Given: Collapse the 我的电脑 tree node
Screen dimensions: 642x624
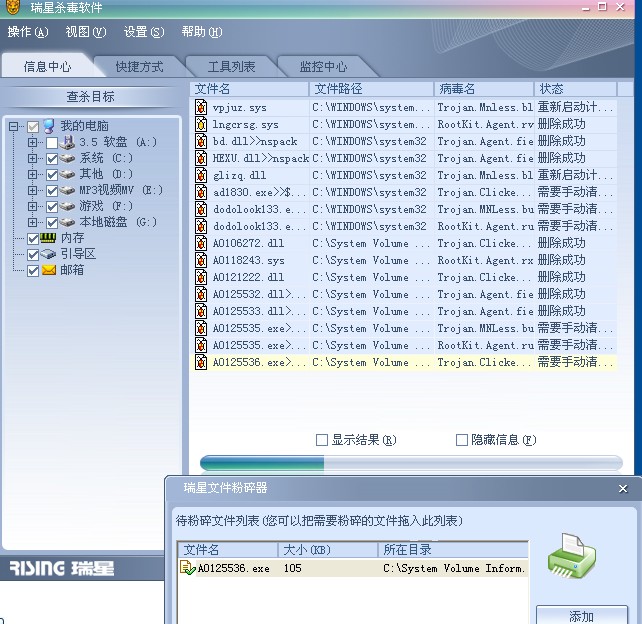Looking at the screenshot, I should [14, 126].
